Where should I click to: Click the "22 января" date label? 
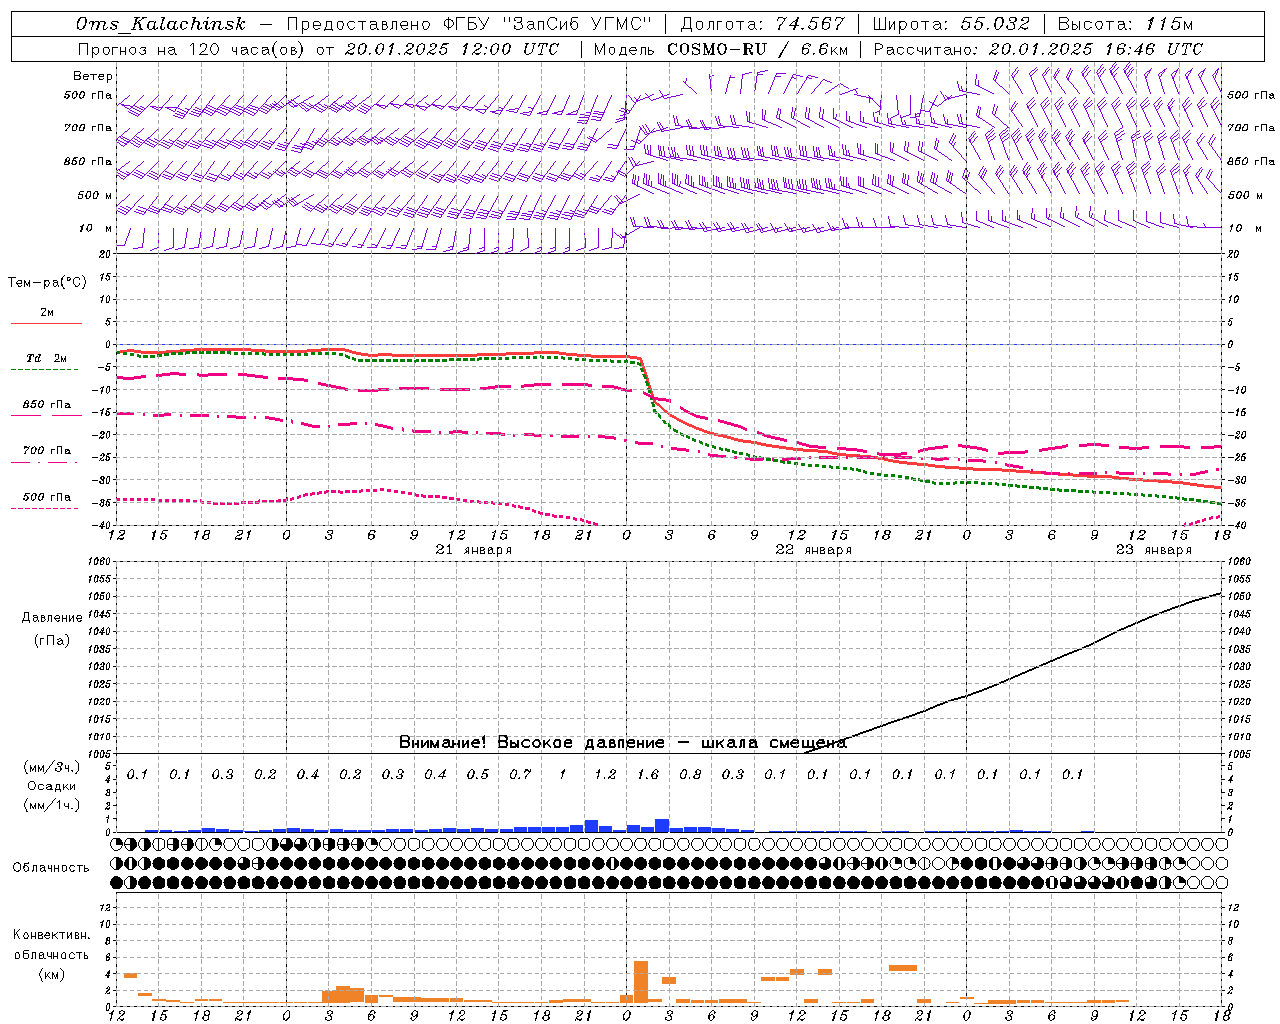click(x=814, y=550)
